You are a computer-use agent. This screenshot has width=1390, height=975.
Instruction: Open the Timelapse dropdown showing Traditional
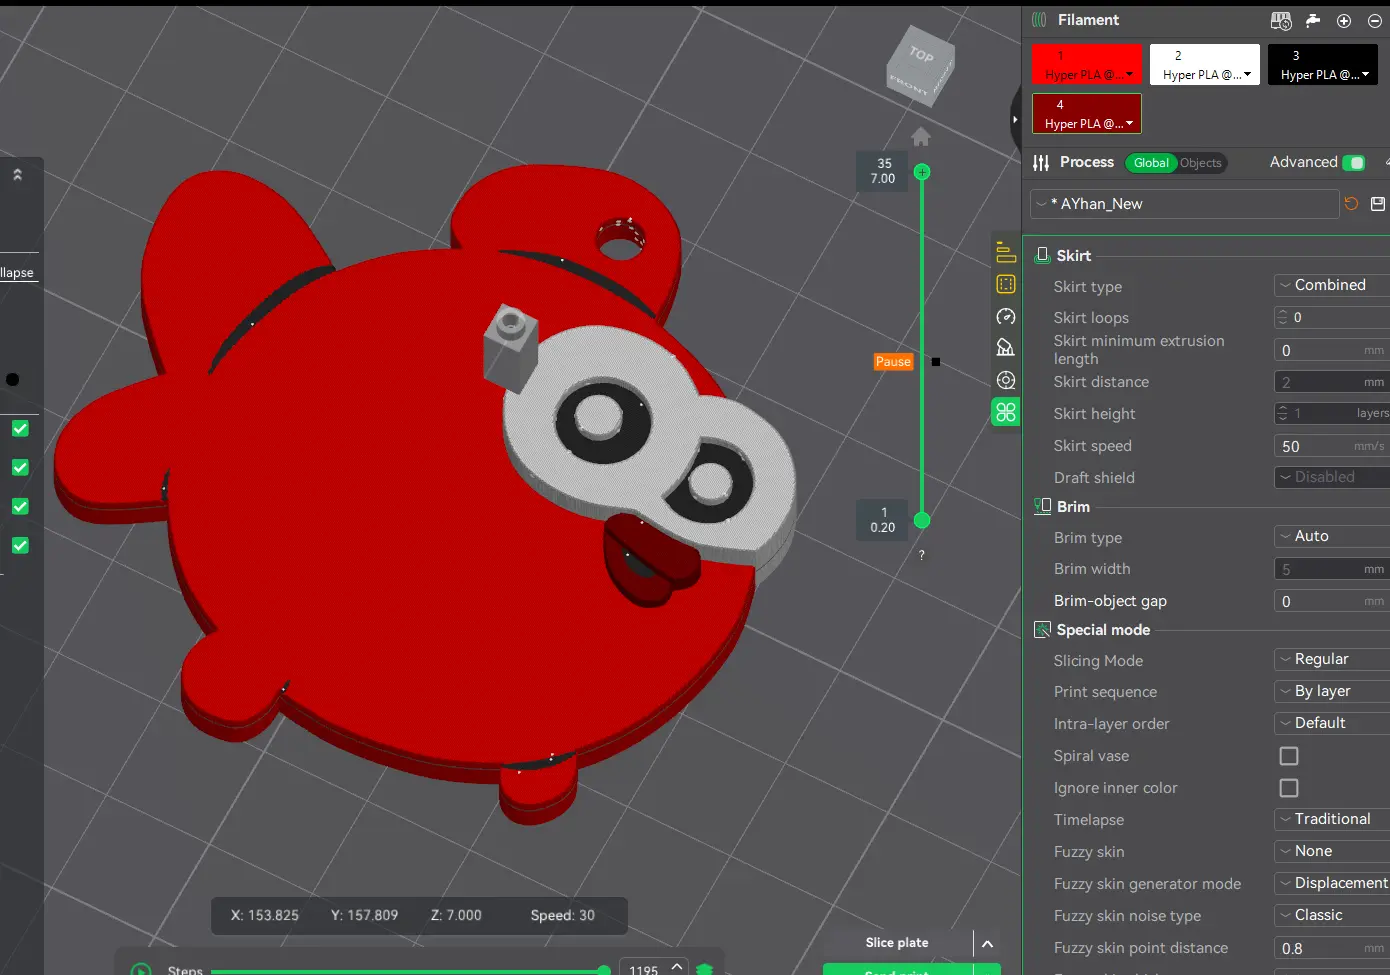pos(1332,819)
